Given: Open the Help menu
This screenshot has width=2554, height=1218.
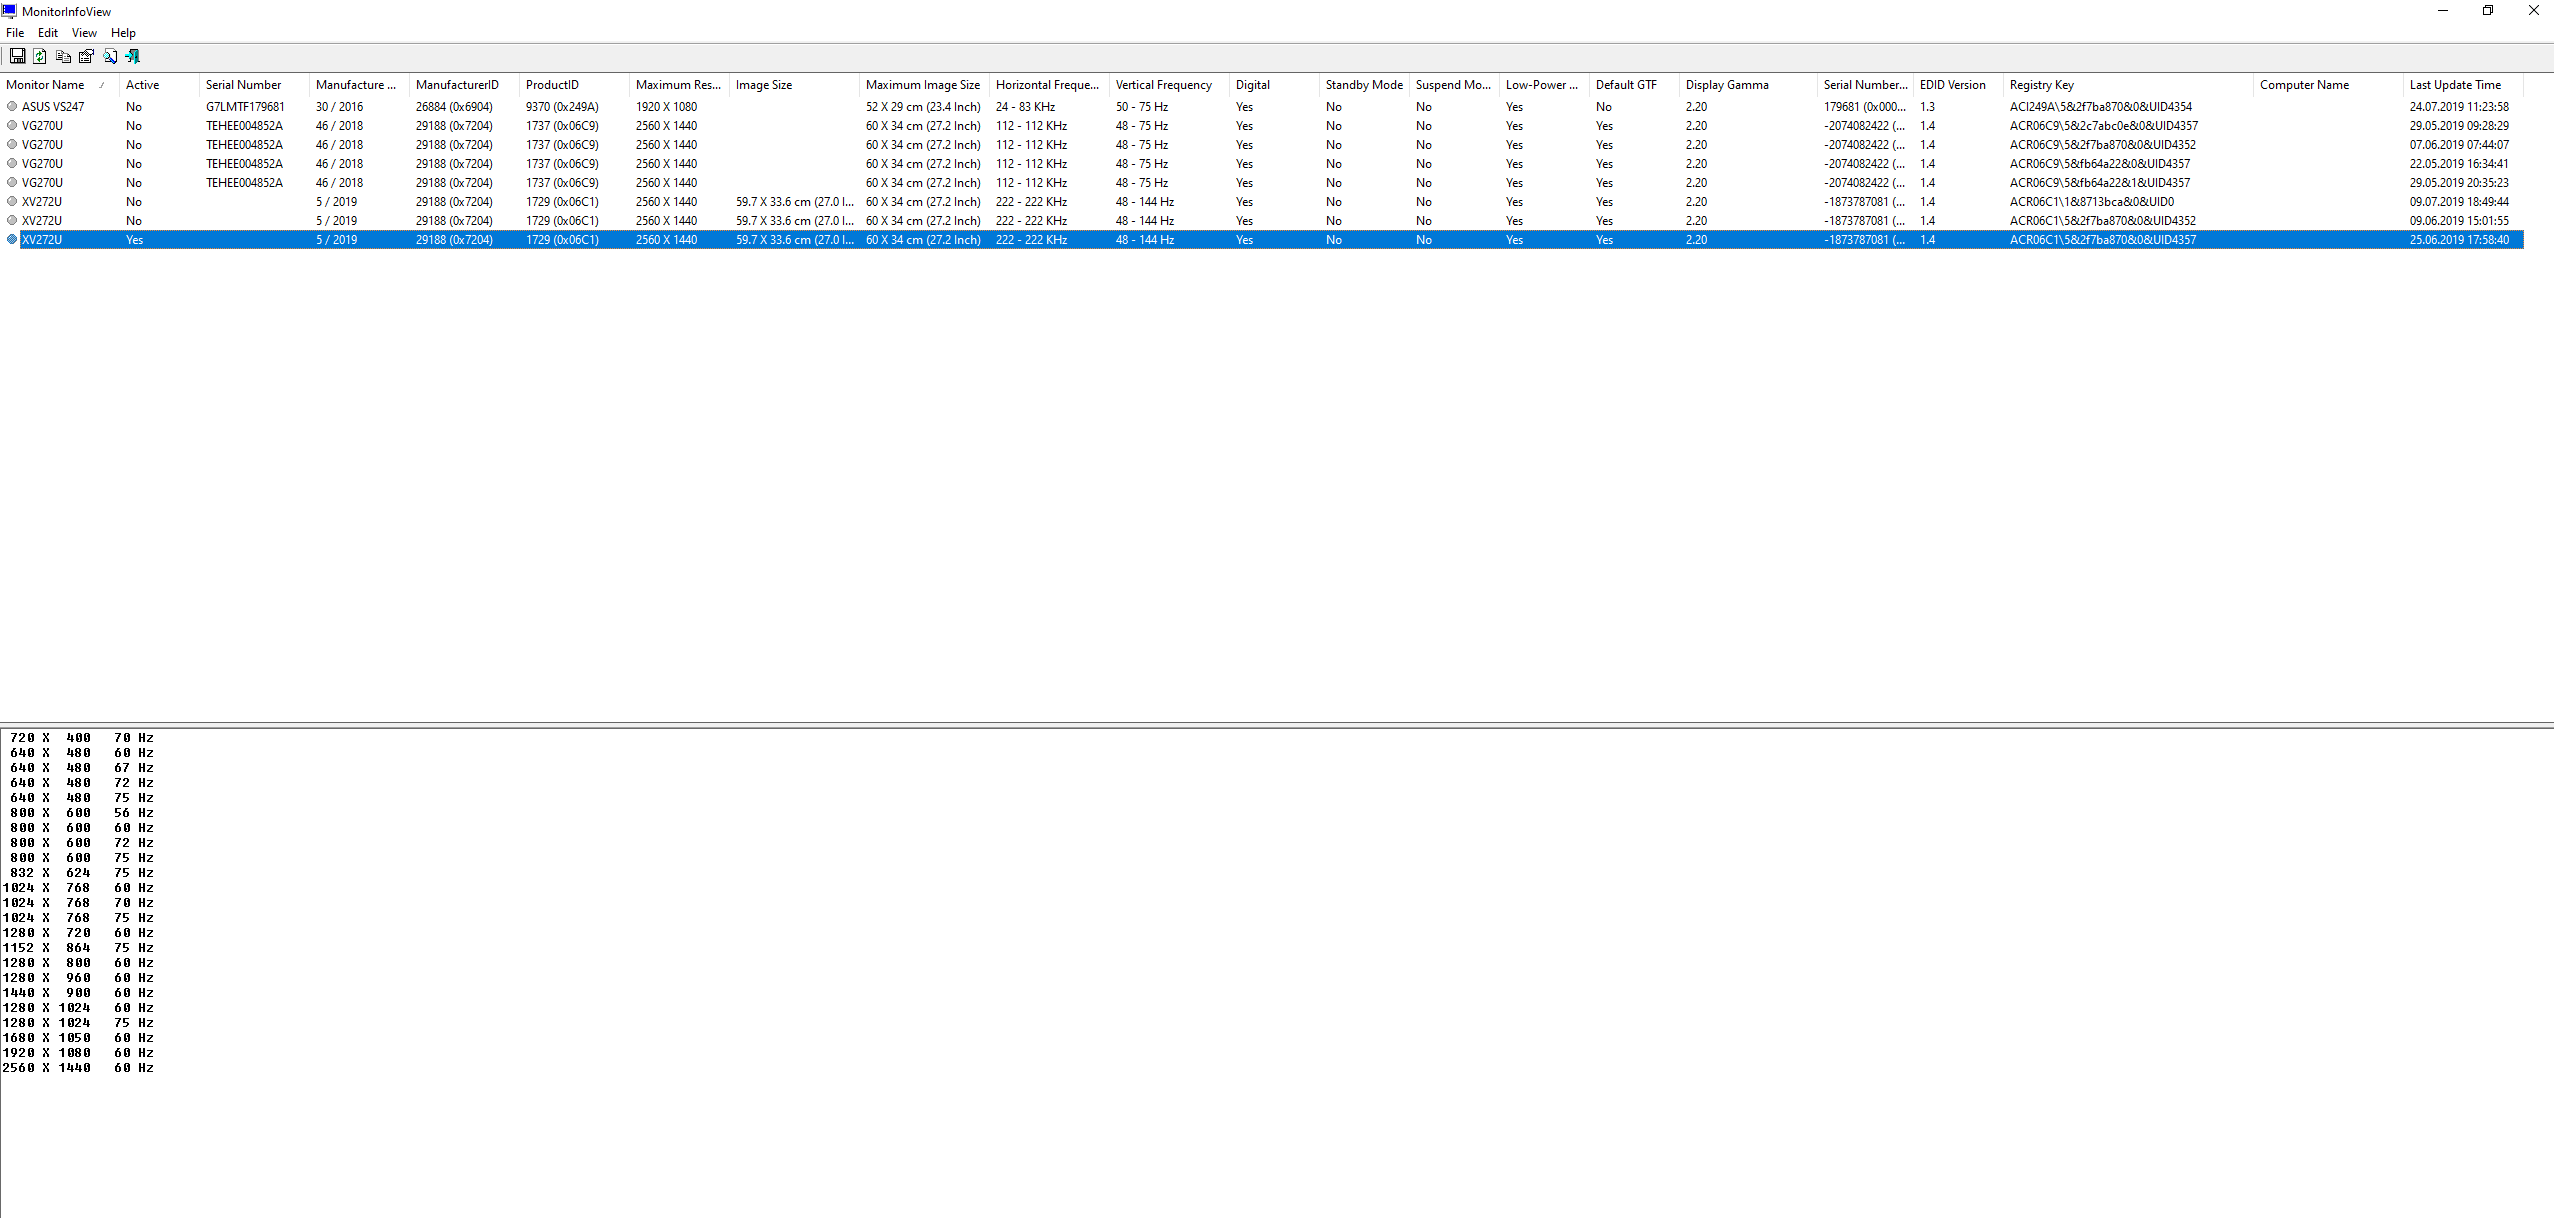Looking at the screenshot, I should pyautogui.click(x=123, y=33).
